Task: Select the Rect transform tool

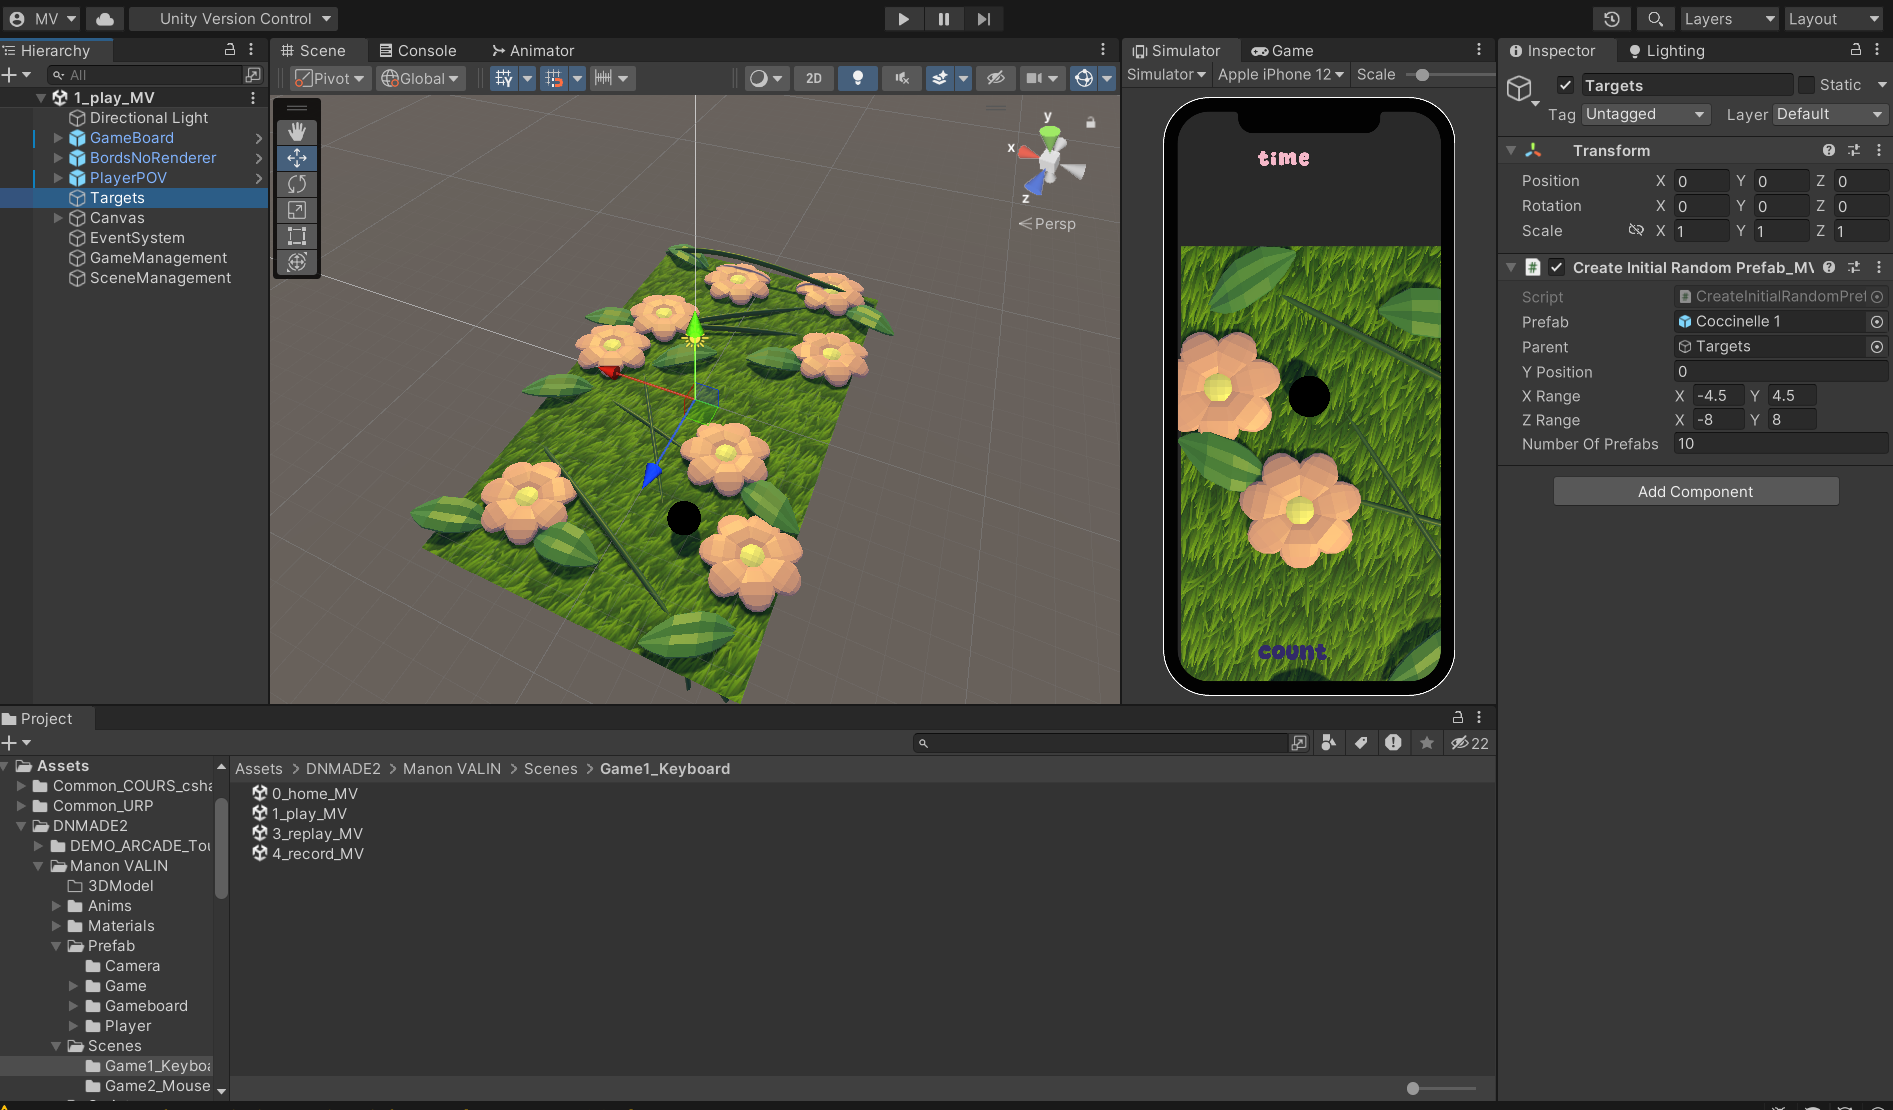Action: point(297,236)
